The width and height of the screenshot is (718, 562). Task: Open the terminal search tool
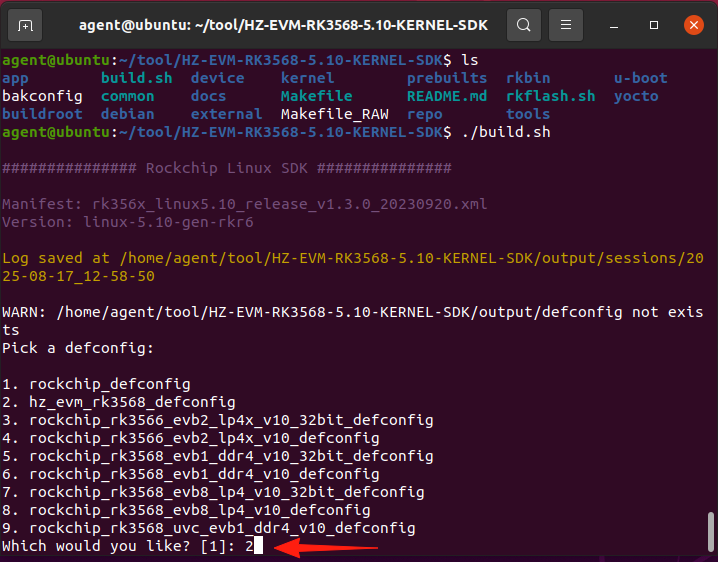click(x=523, y=25)
